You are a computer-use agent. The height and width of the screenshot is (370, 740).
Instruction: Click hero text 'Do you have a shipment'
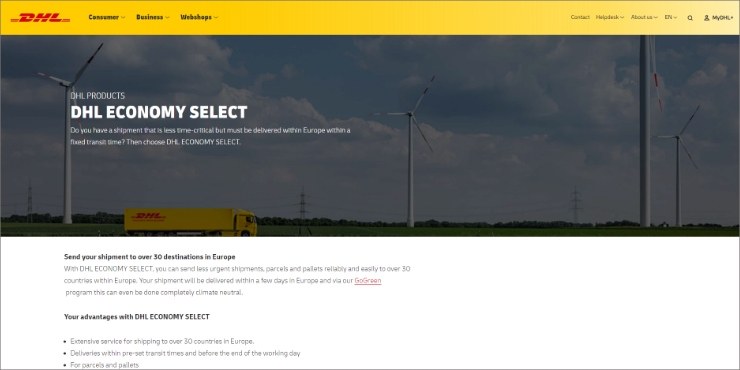tap(210, 136)
